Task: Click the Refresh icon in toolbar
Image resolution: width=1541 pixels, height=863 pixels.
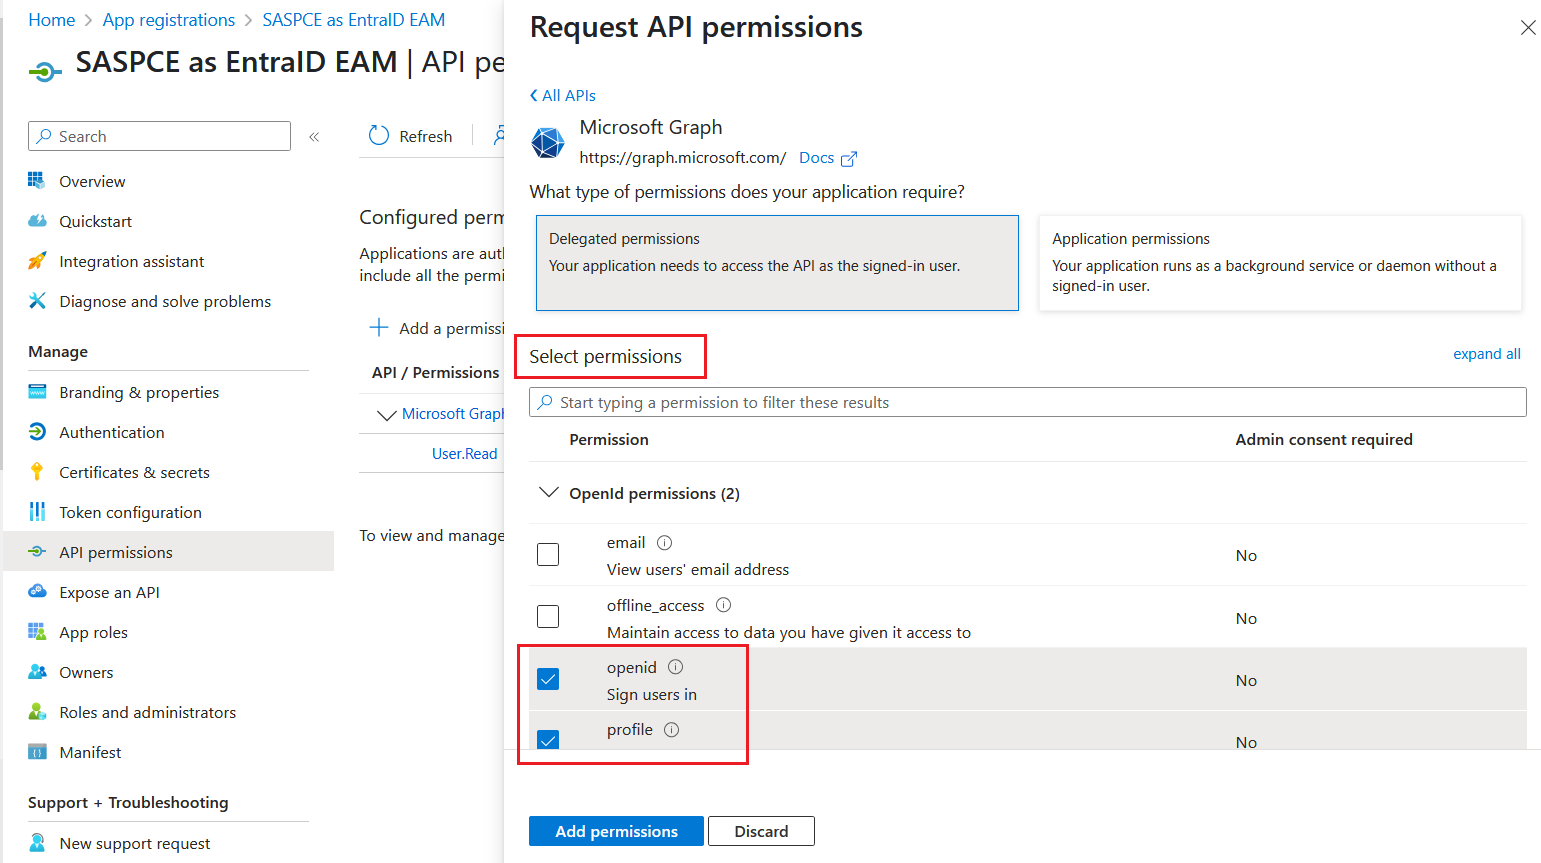Action: click(379, 136)
